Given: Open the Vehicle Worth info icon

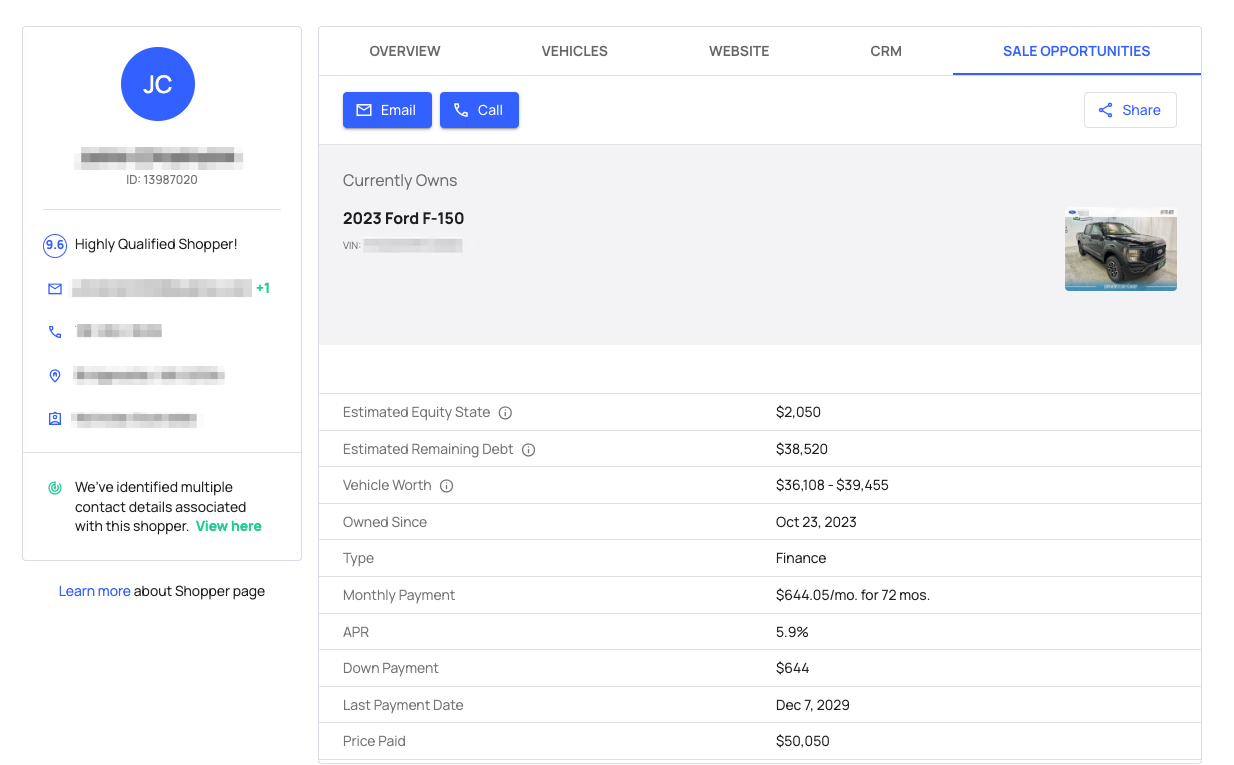Looking at the screenshot, I should pyautogui.click(x=444, y=485).
